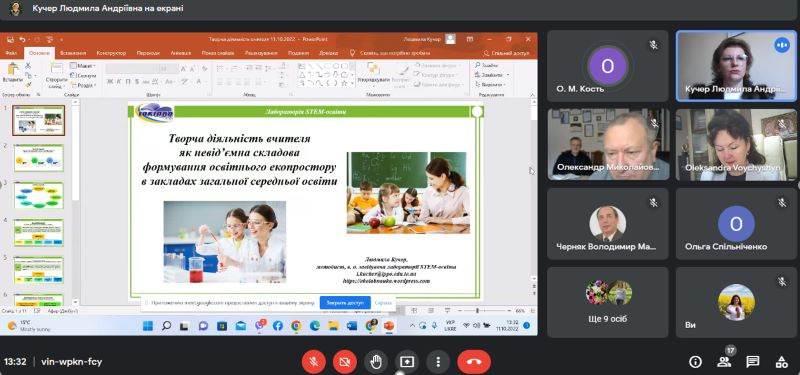
Task: Open the Файл tab in PowerPoint
Action: [11, 53]
